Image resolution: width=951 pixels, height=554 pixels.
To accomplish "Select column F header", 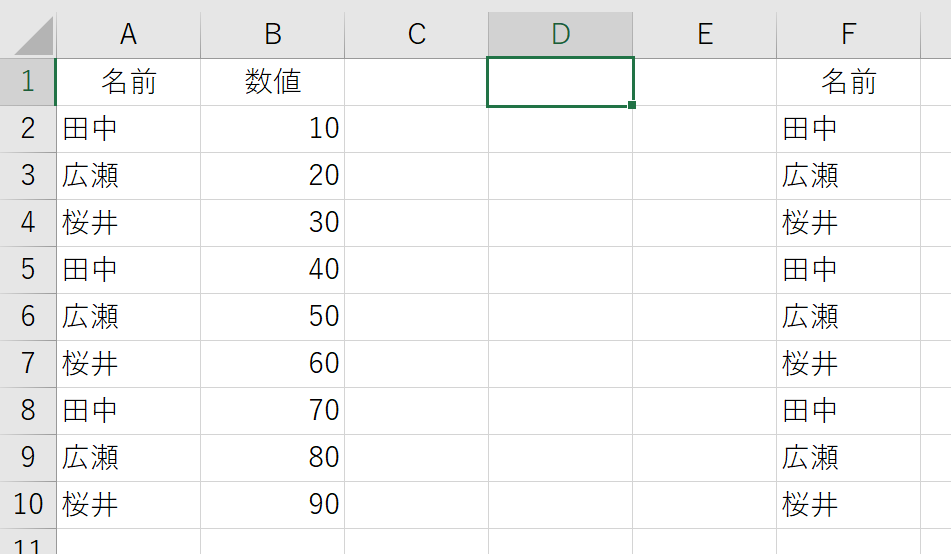I will (849, 35).
